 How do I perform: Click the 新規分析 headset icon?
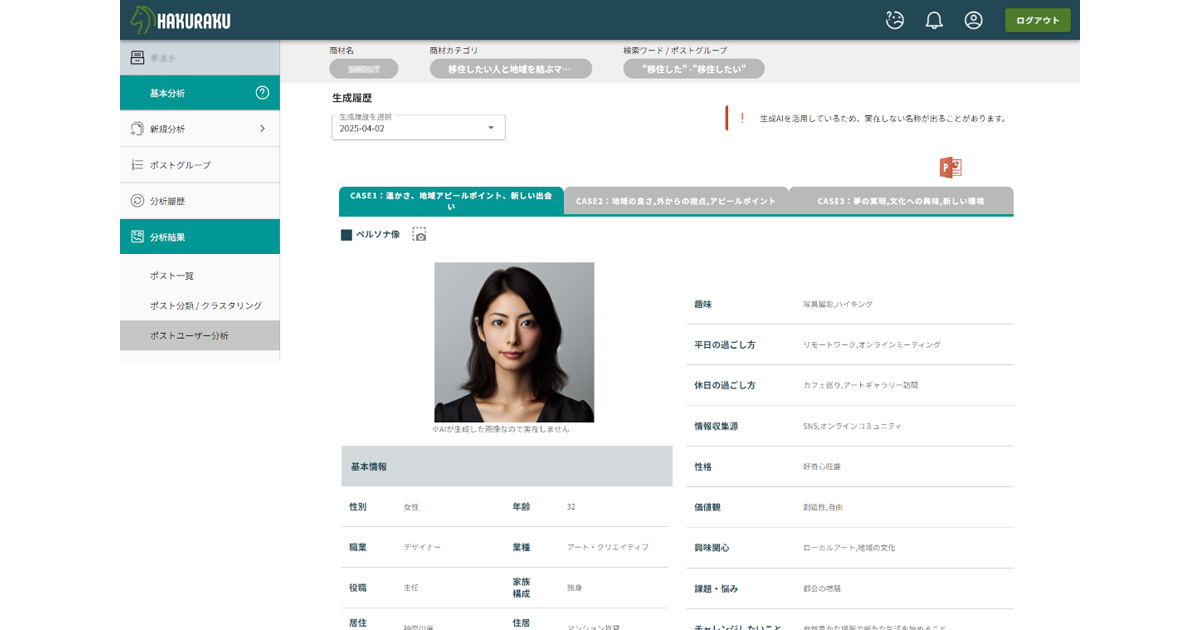tap(137, 129)
